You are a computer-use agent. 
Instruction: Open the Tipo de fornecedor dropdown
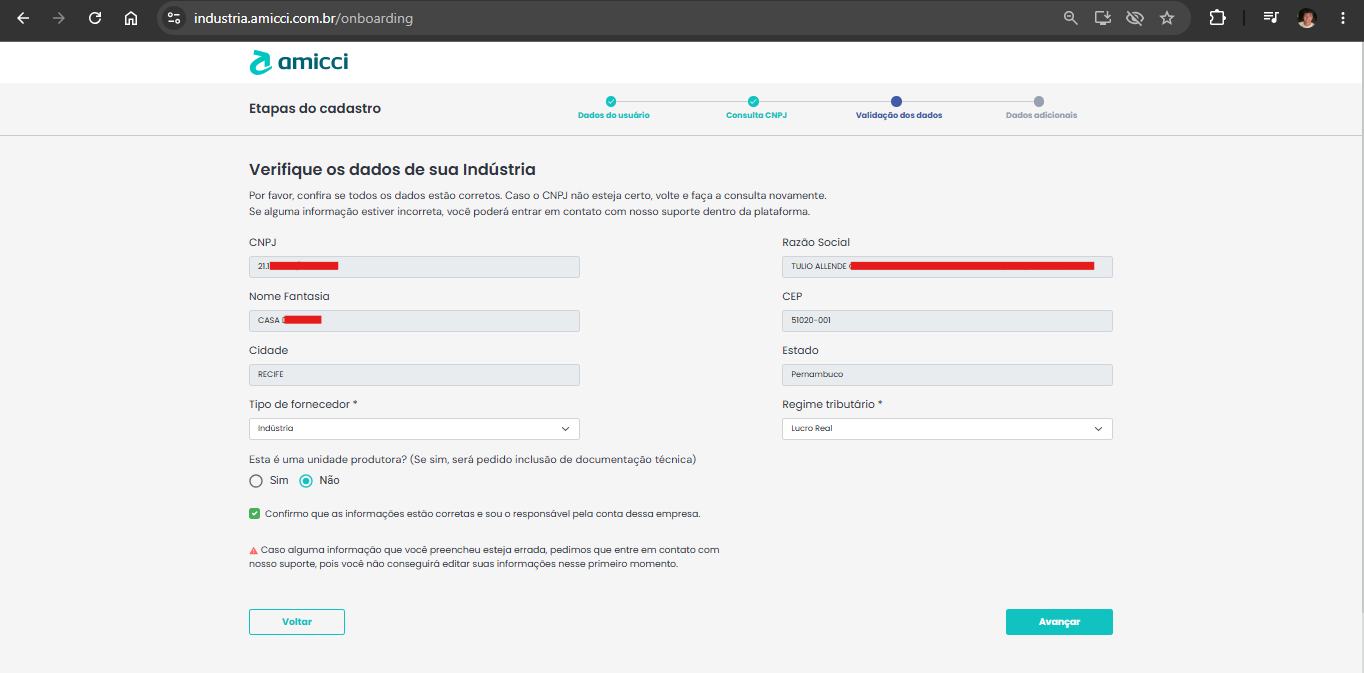414,429
